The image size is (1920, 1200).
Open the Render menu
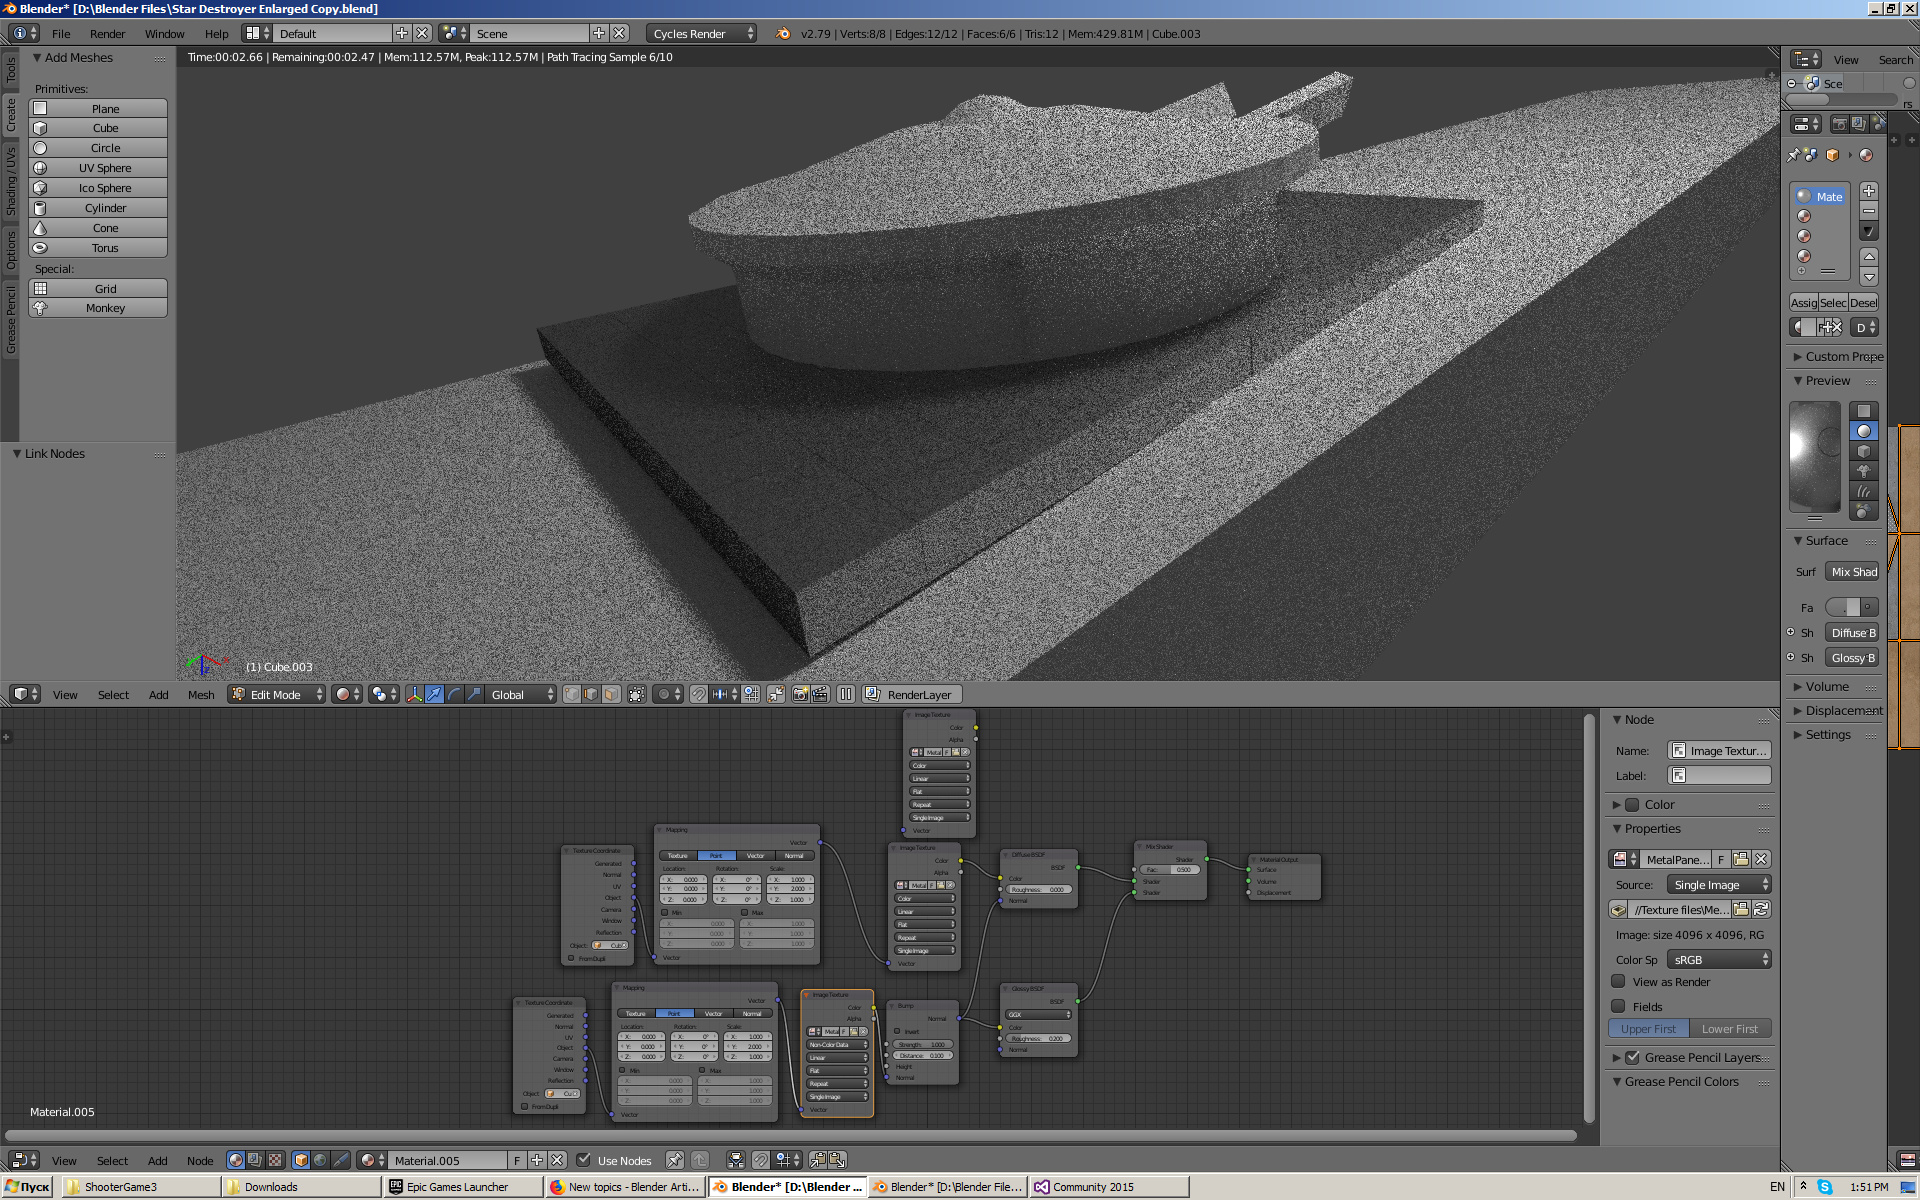click(x=107, y=33)
